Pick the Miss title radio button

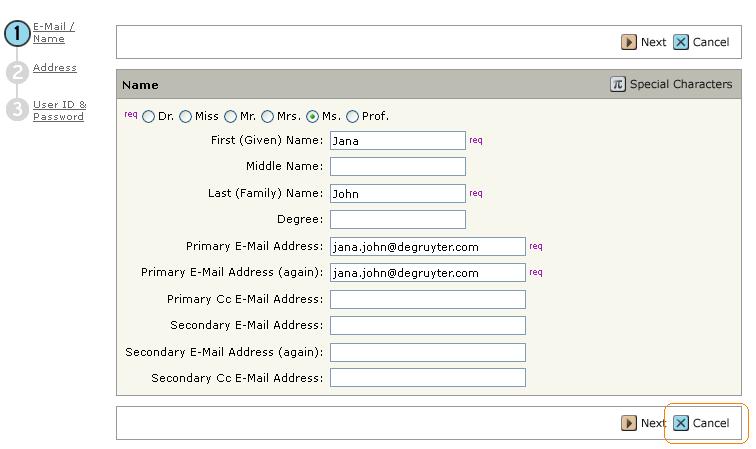tap(186, 117)
